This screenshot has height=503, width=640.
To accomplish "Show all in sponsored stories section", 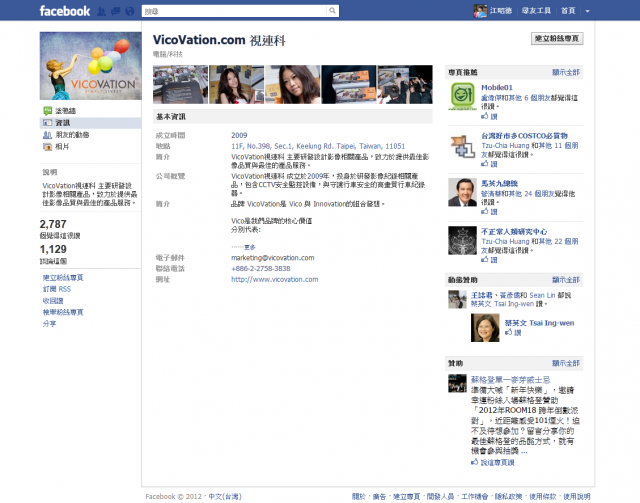I will 566,280.
